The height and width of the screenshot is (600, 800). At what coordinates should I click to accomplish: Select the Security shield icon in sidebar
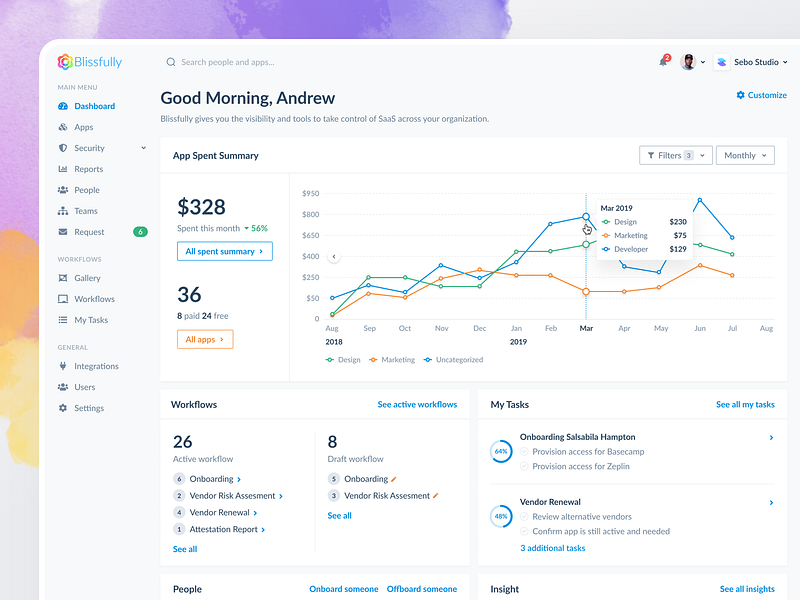click(x=63, y=148)
